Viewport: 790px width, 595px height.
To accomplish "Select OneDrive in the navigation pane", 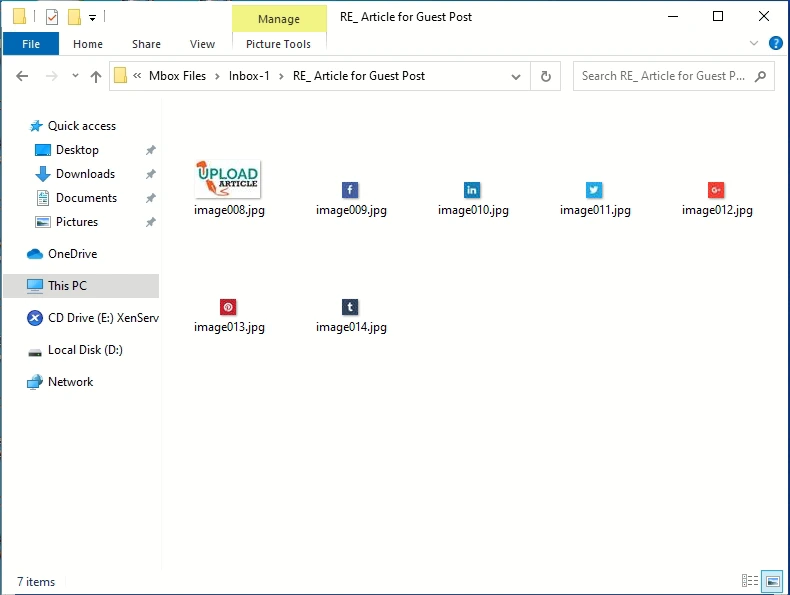I will [73, 254].
